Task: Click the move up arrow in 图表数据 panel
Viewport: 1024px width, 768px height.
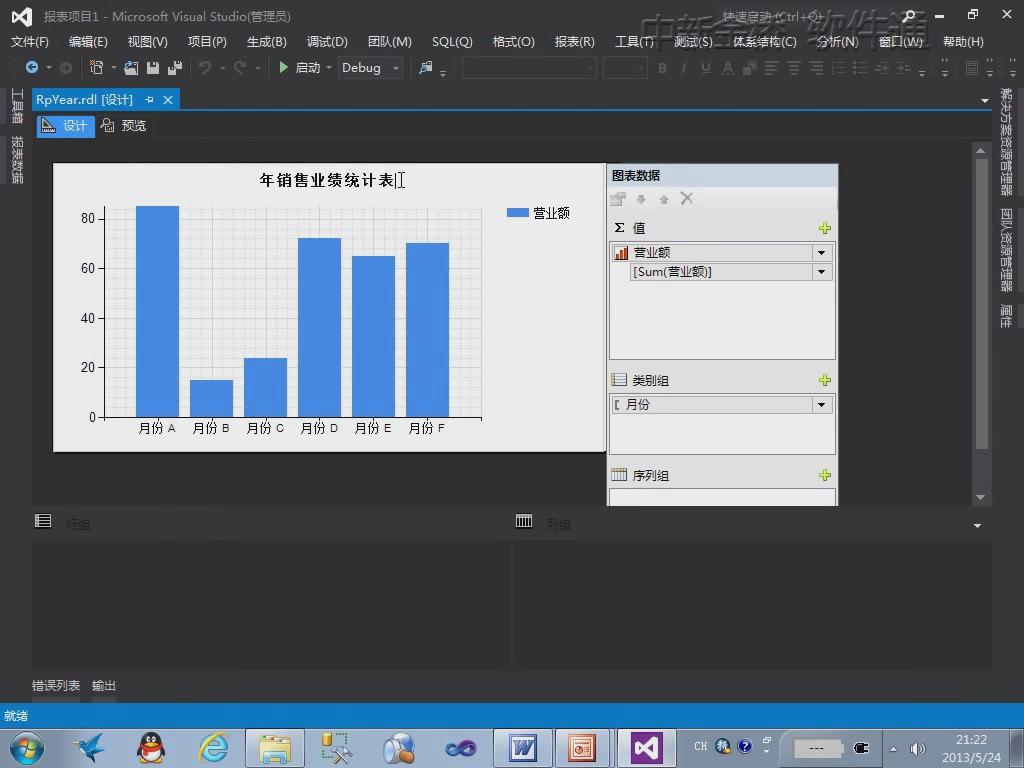Action: (664, 199)
